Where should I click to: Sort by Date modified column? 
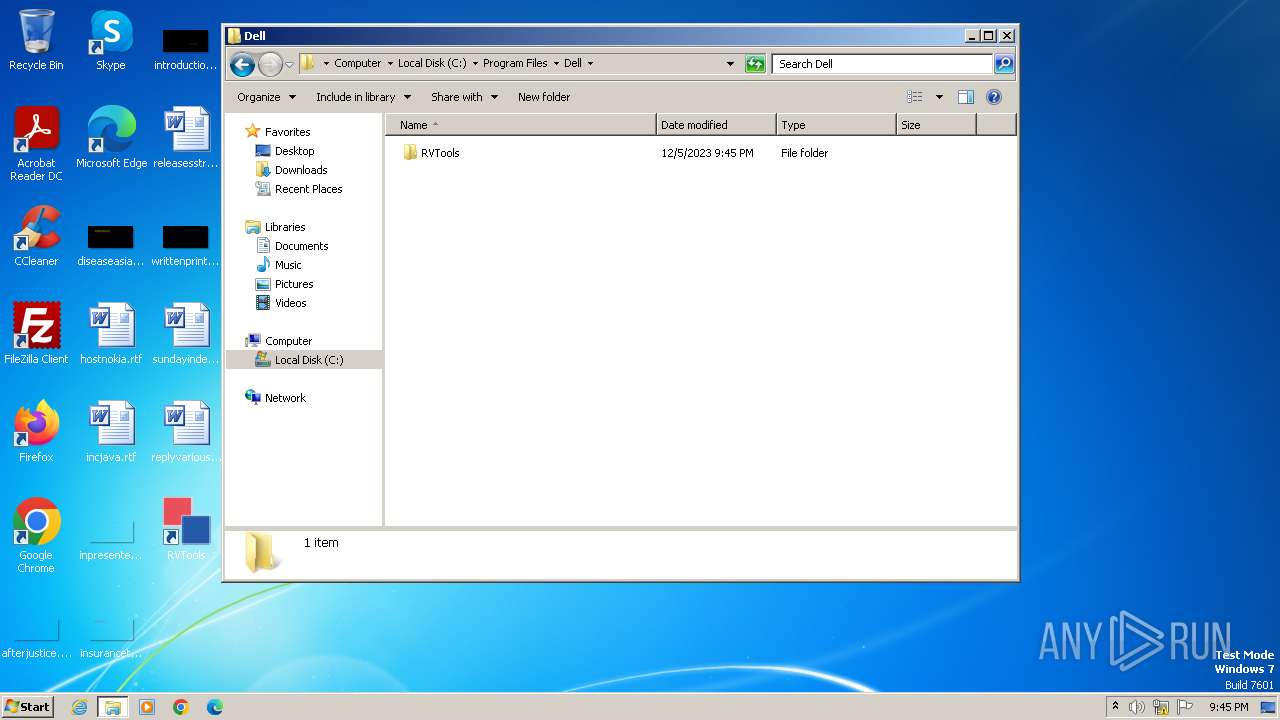[716, 125]
